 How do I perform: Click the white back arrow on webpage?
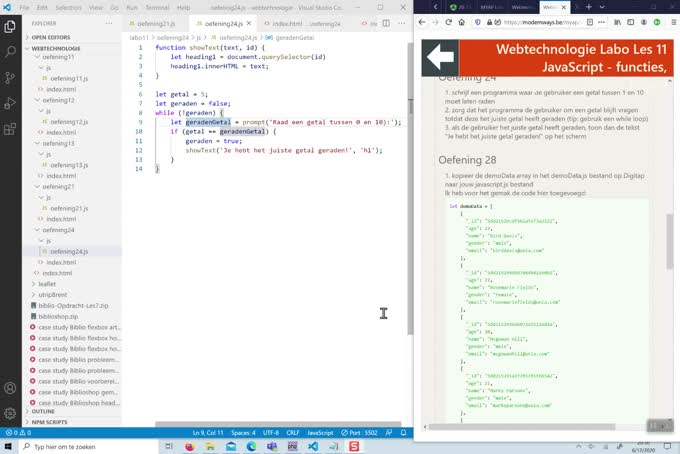[441, 58]
